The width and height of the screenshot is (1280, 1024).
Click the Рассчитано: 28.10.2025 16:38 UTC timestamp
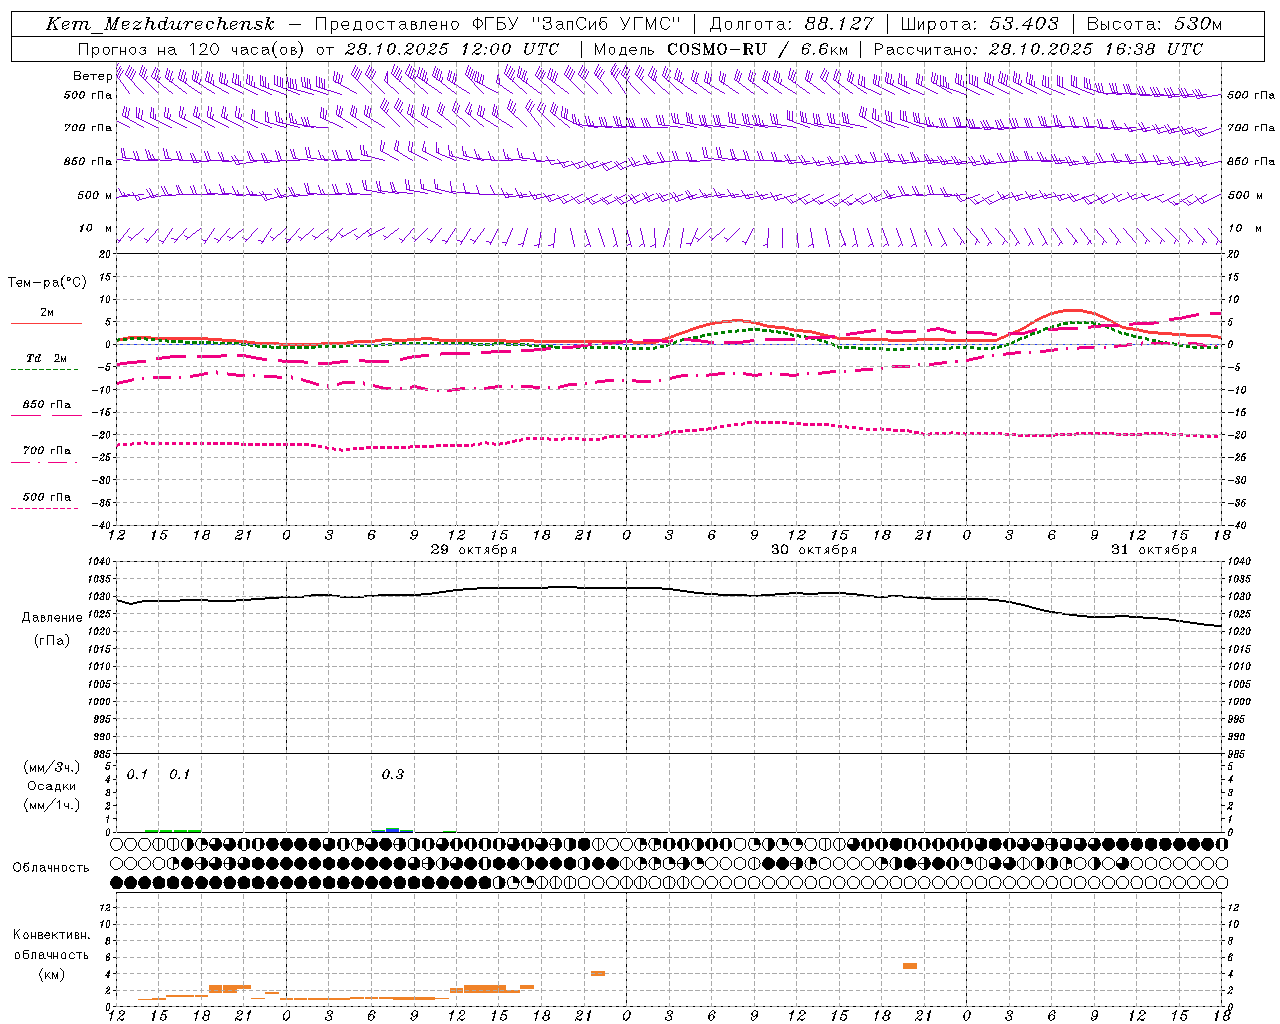[x=1038, y=49]
